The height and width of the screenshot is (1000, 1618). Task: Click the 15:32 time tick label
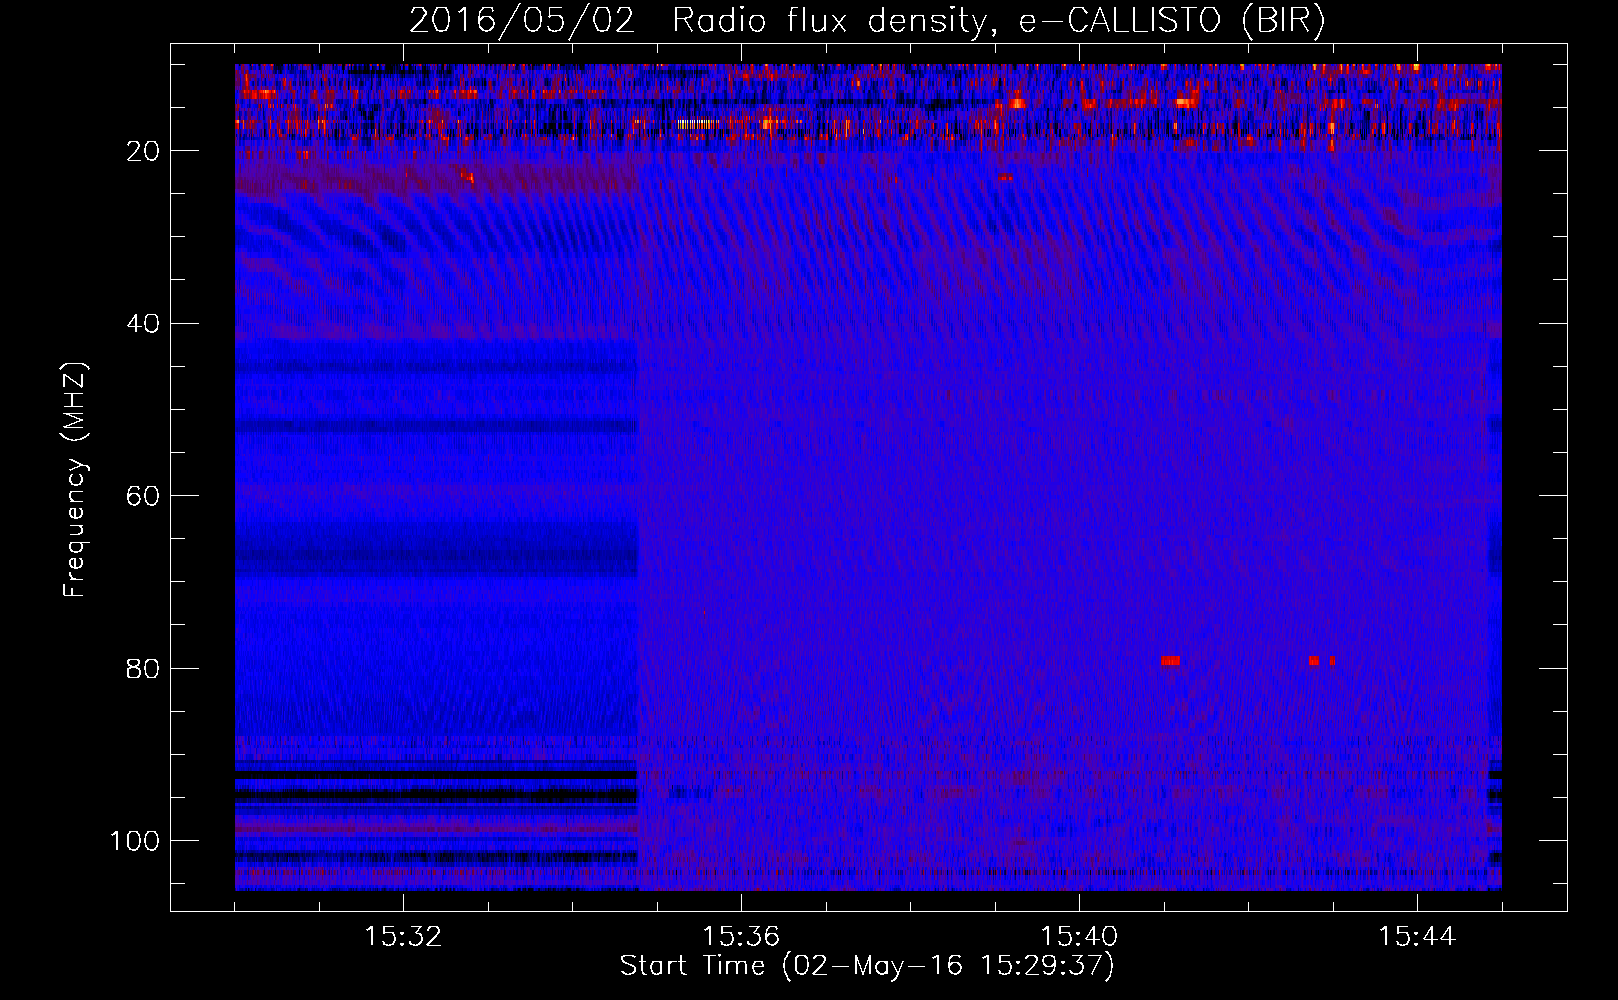(x=403, y=936)
